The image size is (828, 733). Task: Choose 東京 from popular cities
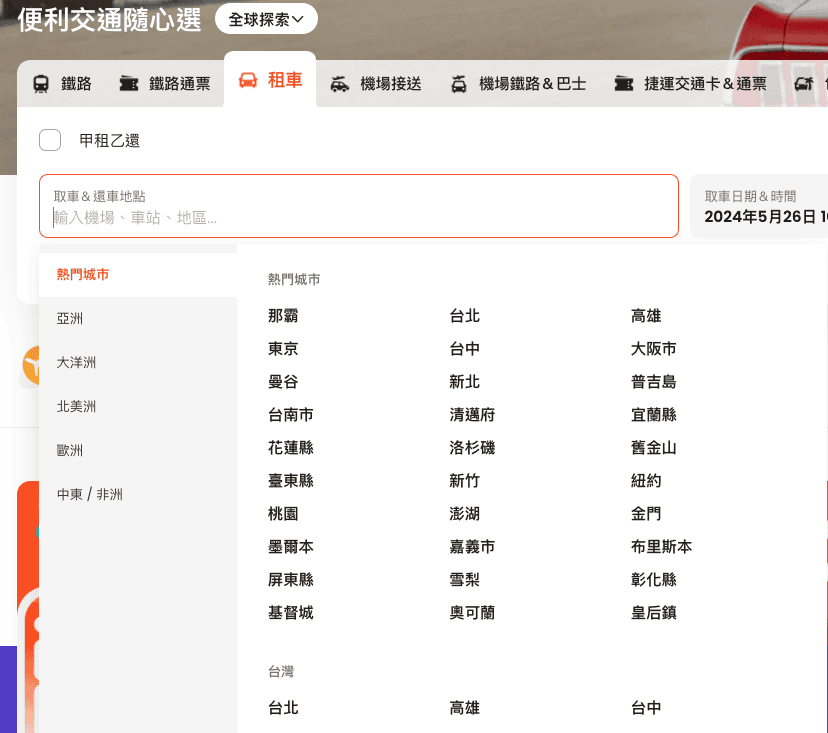click(283, 349)
